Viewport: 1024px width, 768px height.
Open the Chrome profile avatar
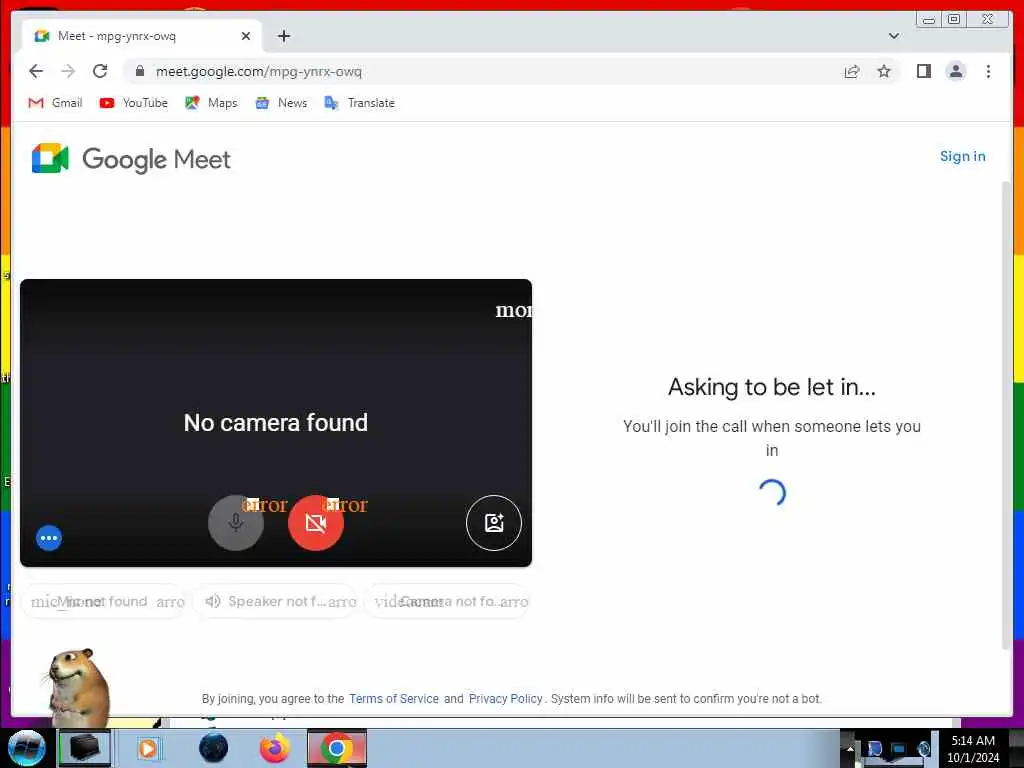point(955,71)
